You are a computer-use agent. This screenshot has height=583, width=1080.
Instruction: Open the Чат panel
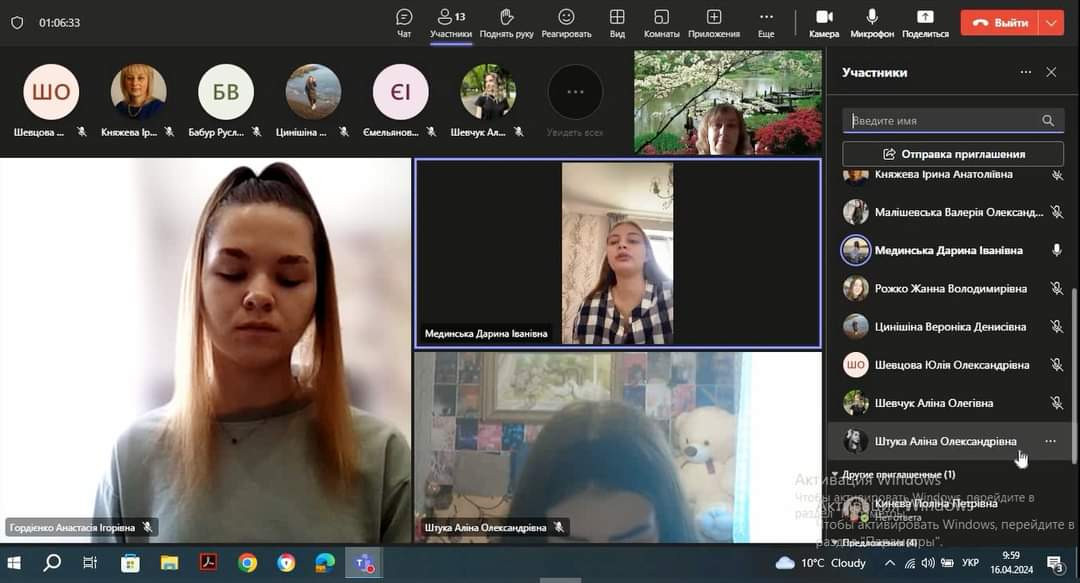(404, 23)
